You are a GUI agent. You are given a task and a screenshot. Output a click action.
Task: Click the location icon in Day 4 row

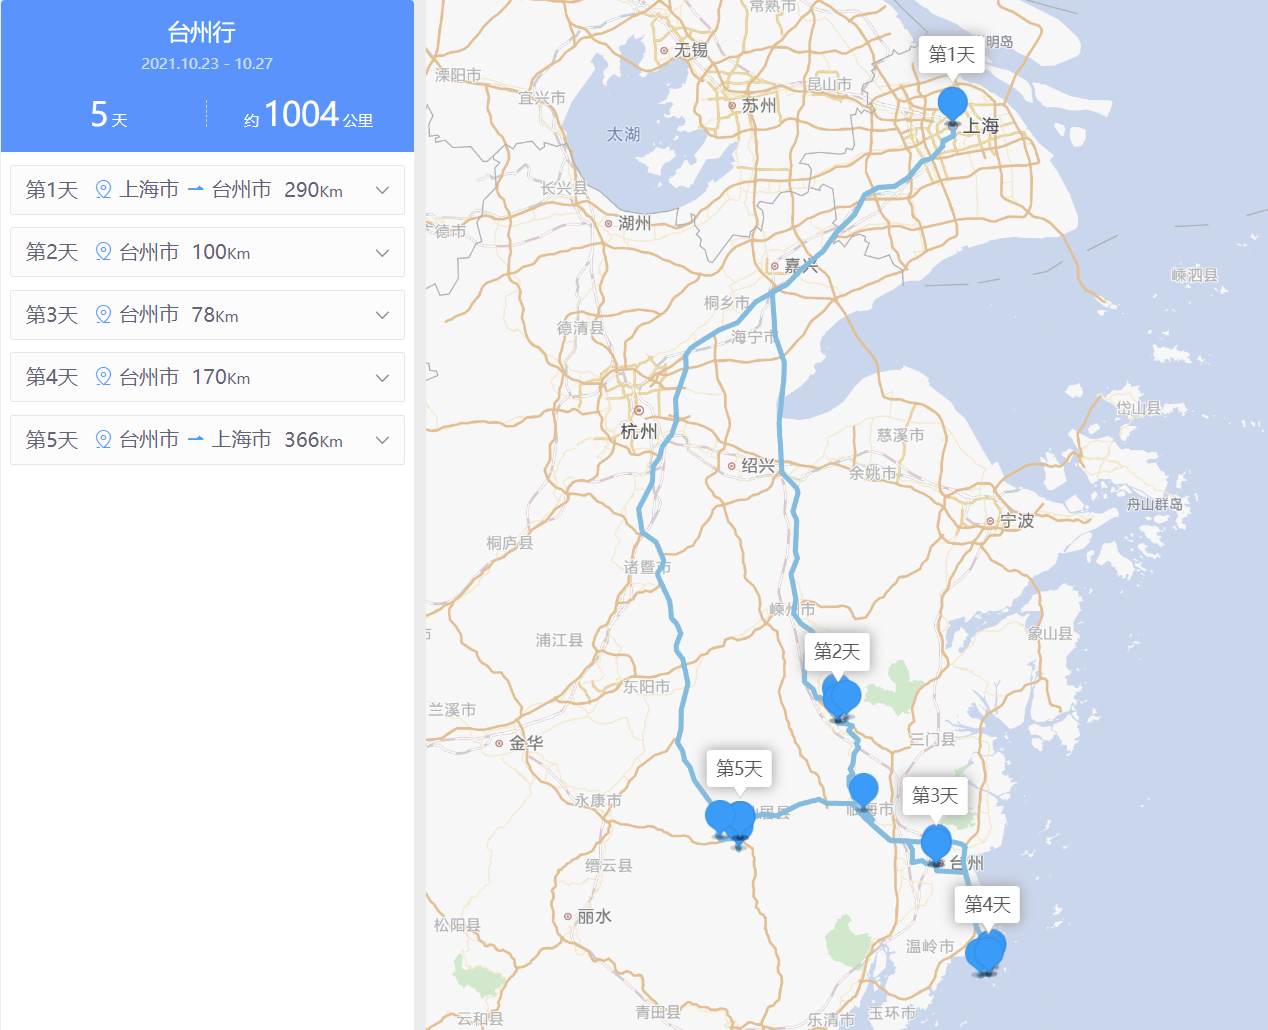pos(103,377)
